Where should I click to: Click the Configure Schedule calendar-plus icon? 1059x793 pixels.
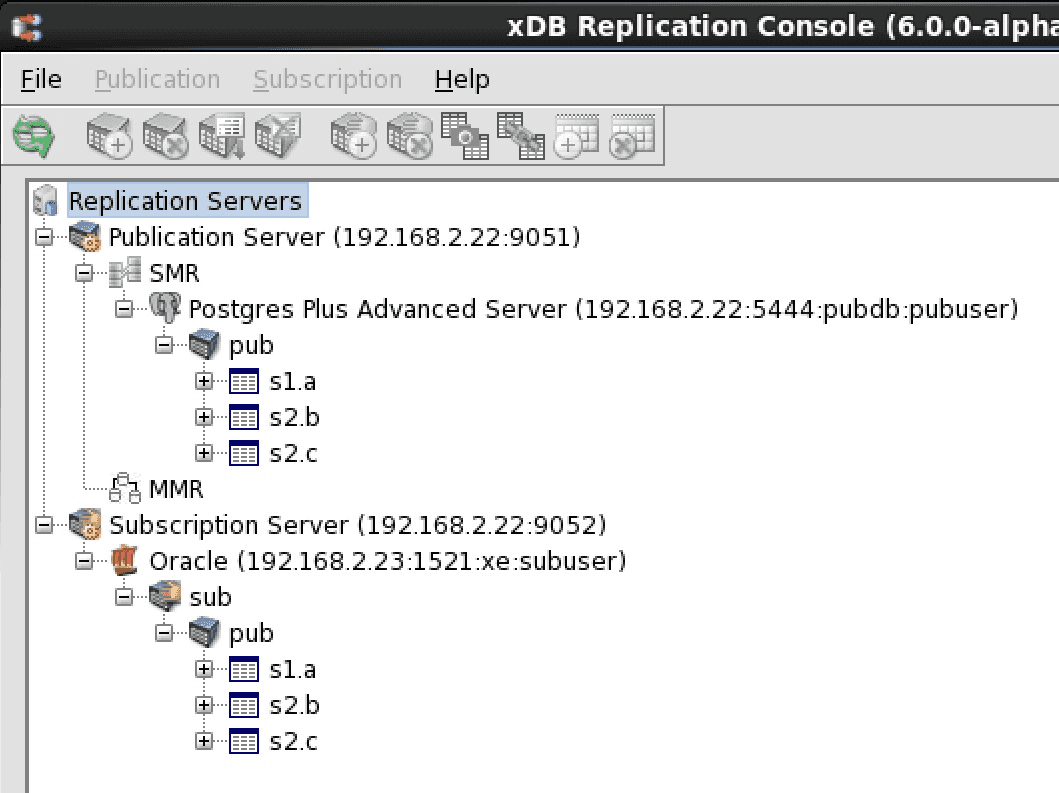577,135
